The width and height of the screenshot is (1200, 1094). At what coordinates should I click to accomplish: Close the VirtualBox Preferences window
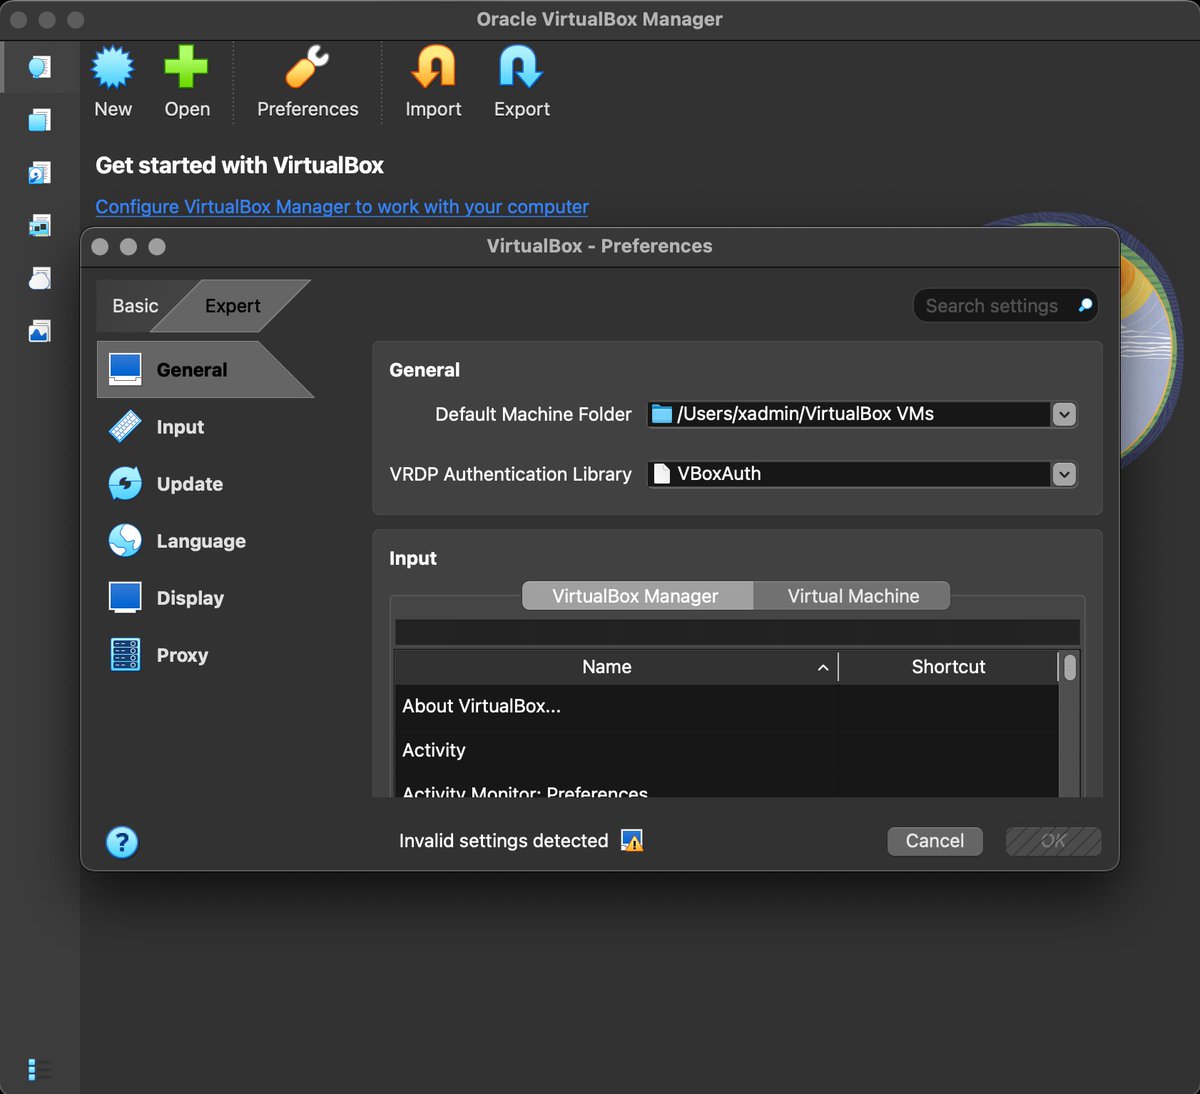[100, 246]
